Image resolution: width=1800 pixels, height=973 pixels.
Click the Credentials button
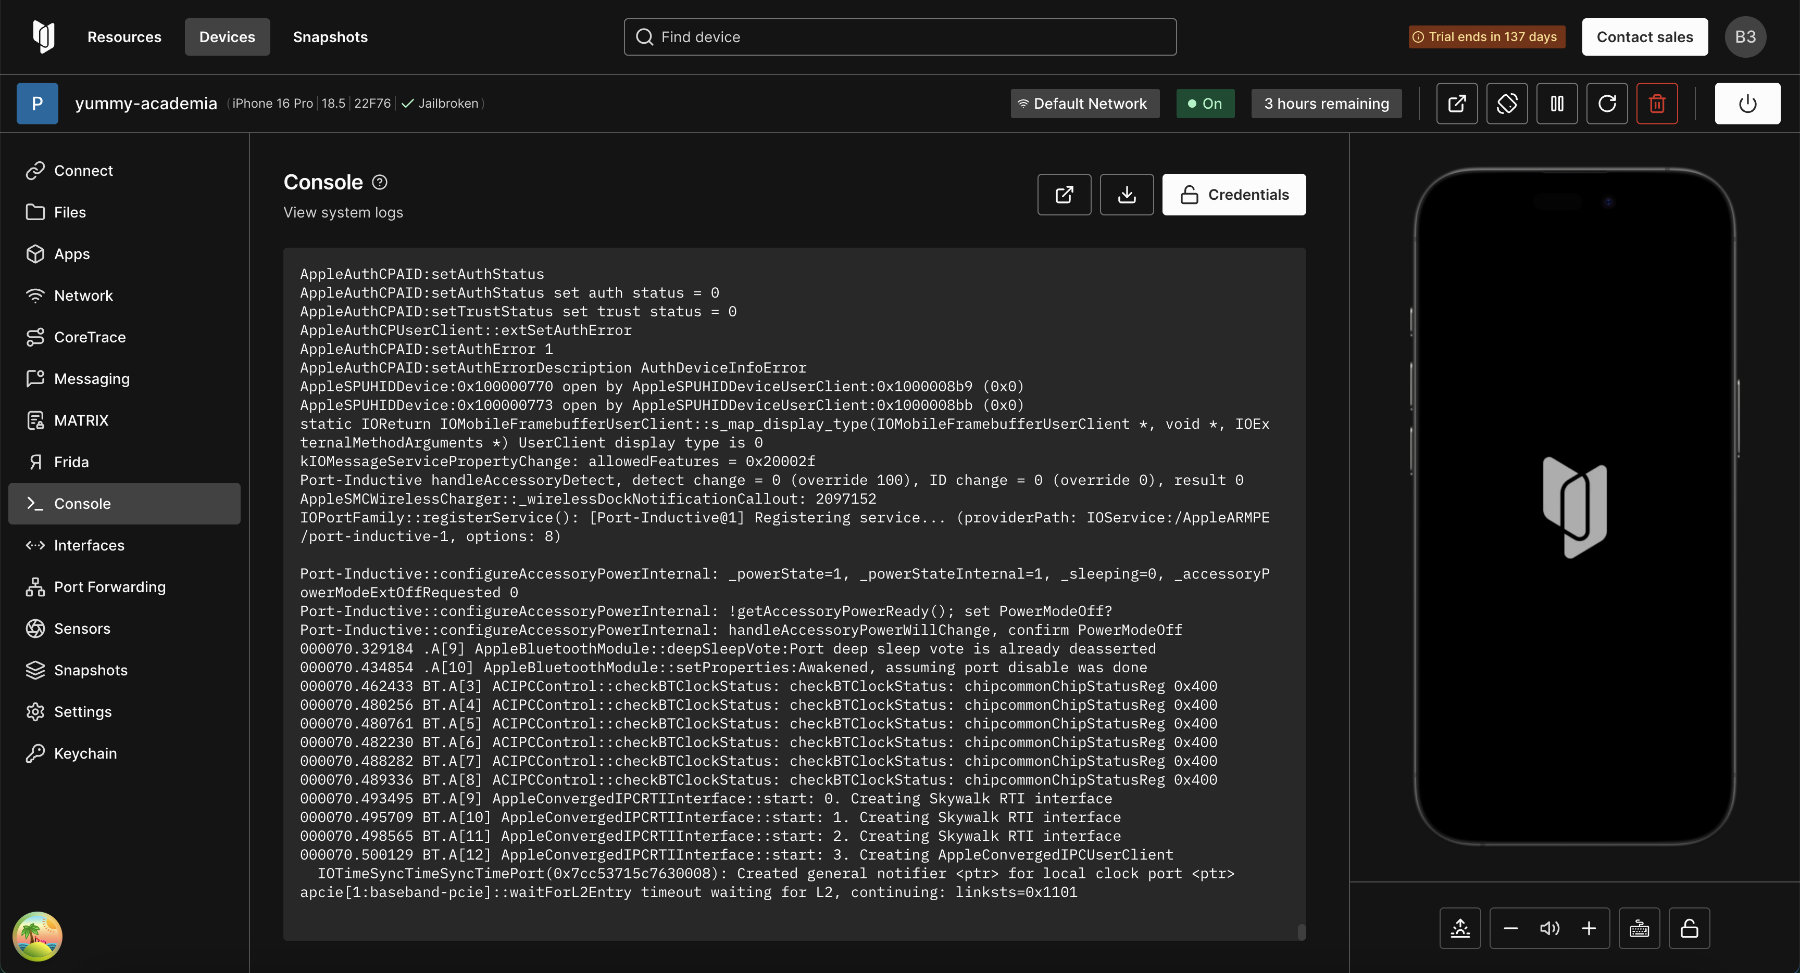click(x=1233, y=195)
